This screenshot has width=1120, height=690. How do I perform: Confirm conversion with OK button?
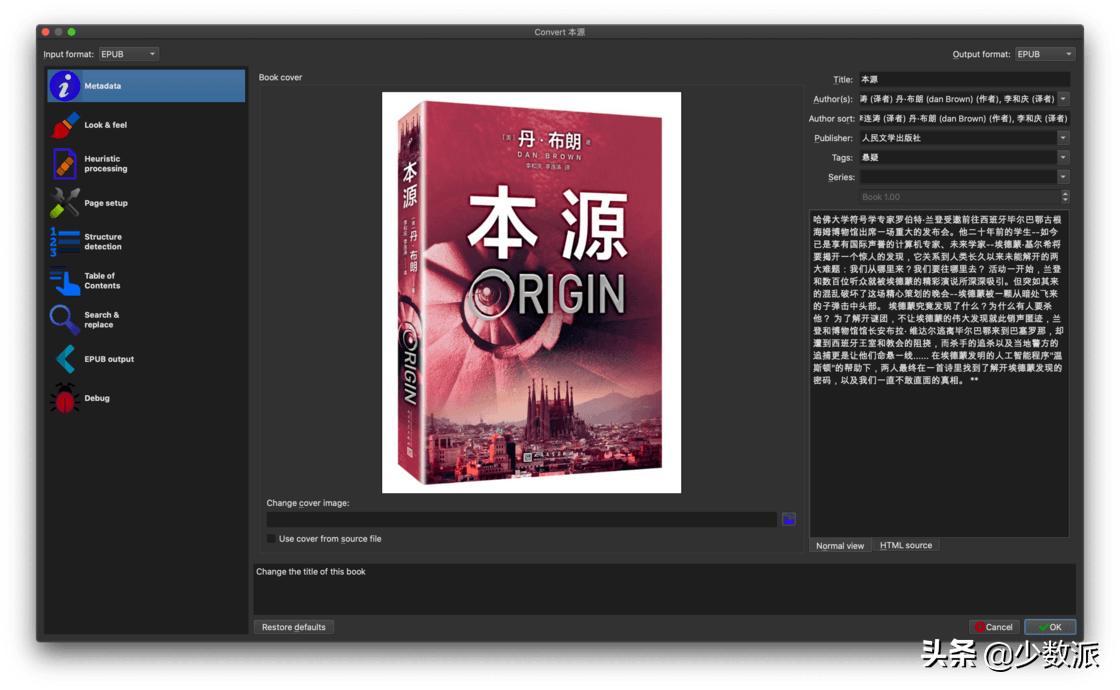1050,627
